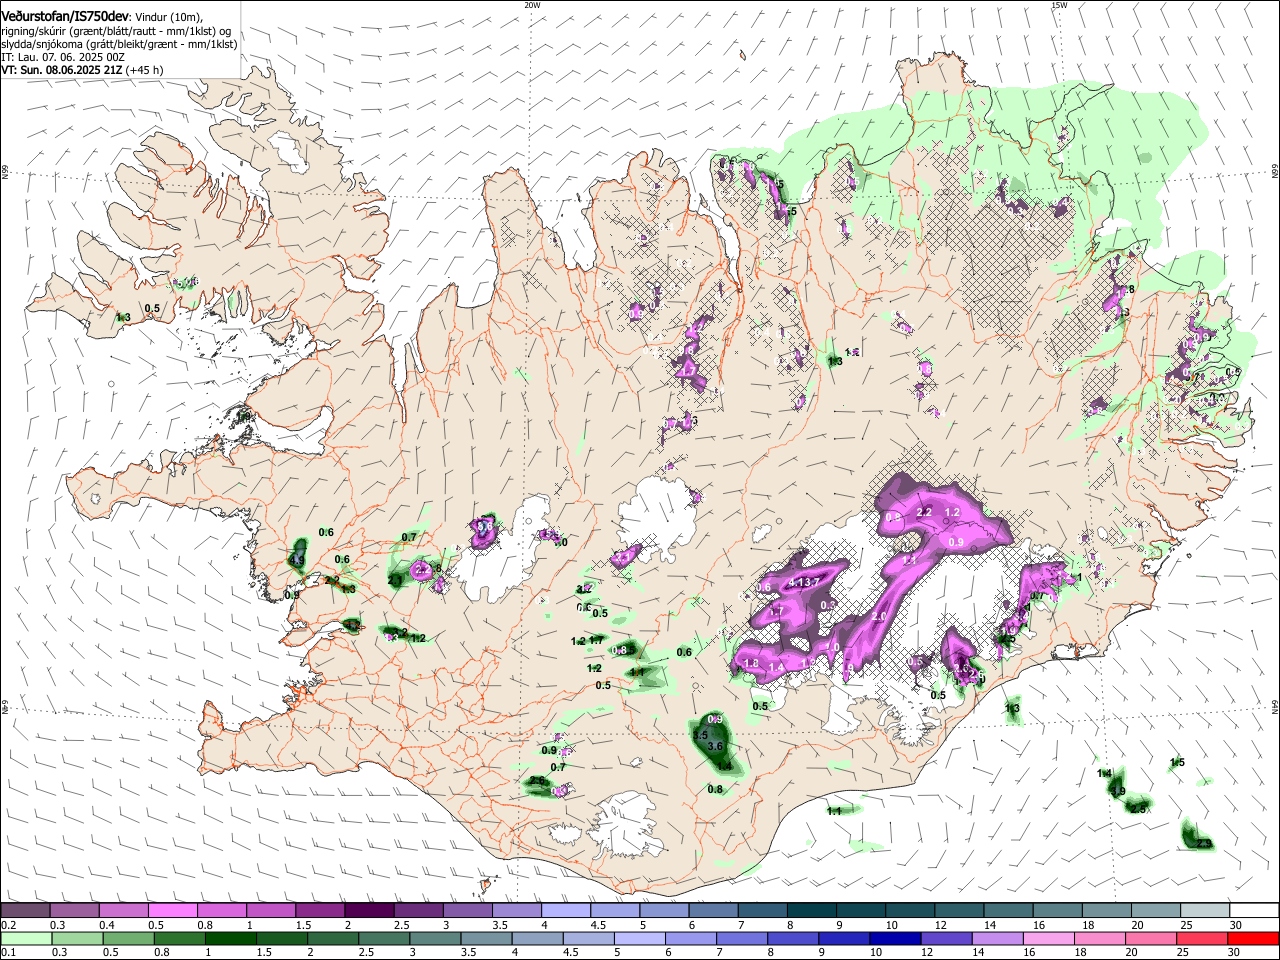Image resolution: width=1280 pixels, height=960 pixels.
Task: Click the '(+45 h)' forecast offset text
Action: tap(143, 70)
